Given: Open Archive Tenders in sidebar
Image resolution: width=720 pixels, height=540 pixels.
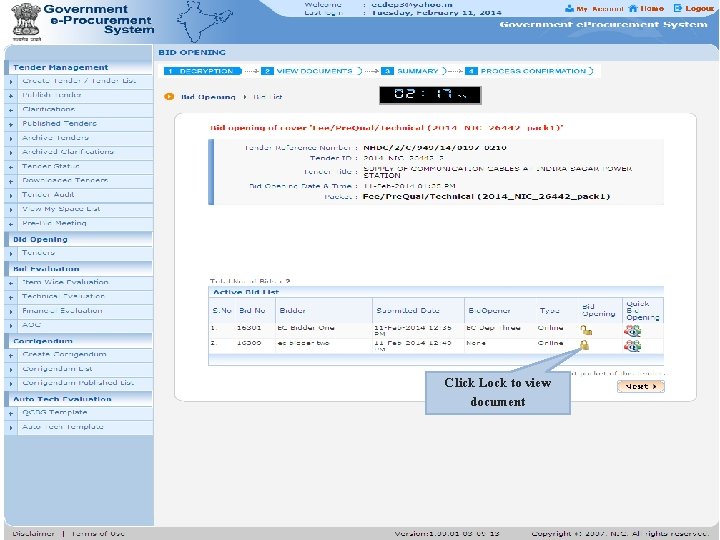Looking at the screenshot, I should (55, 138).
